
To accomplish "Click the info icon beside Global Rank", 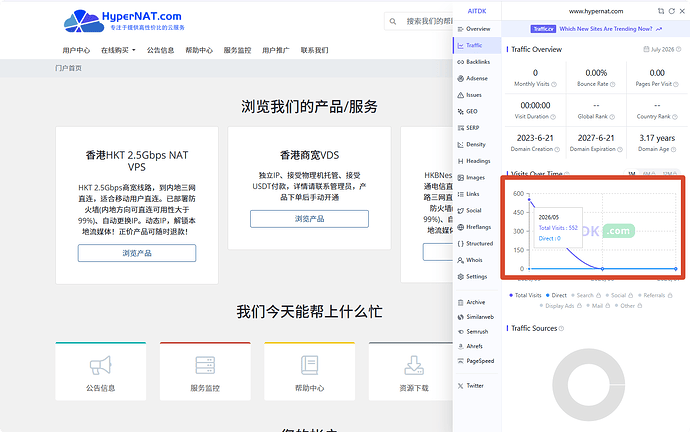I will point(612,117).
